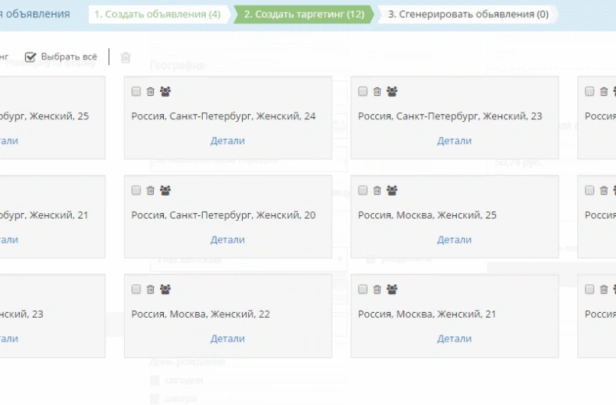This screenshot has height=405, width=616.
Task: Open Детали link on Москва, Женский, 25 card
Action: coord(454,240)
